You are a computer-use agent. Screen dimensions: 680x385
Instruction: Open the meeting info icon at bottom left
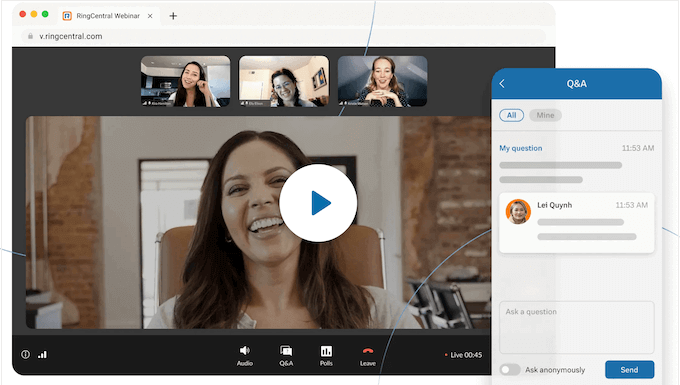click(x=26, y=355)
